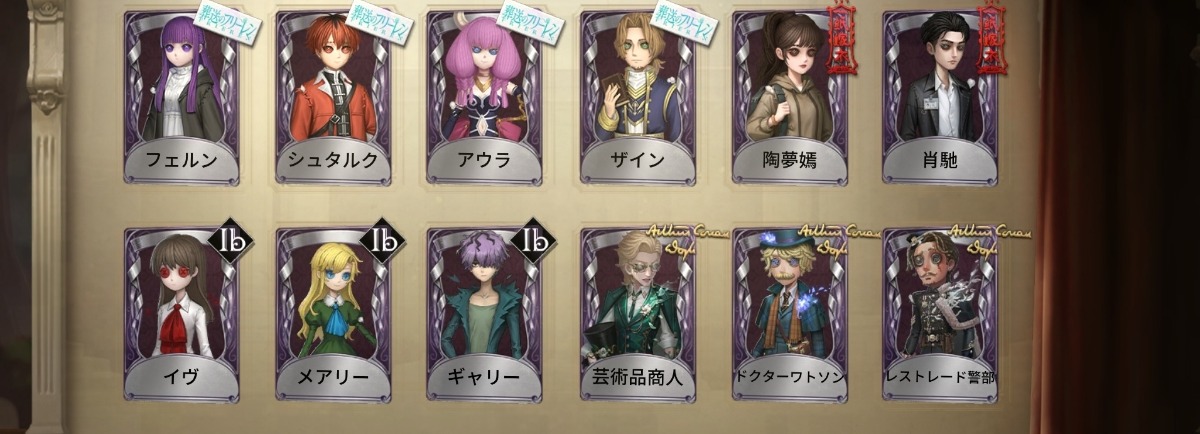1200x434 pixels.
Task: Open the ギャリー costume card
Action: click(484, 314)
